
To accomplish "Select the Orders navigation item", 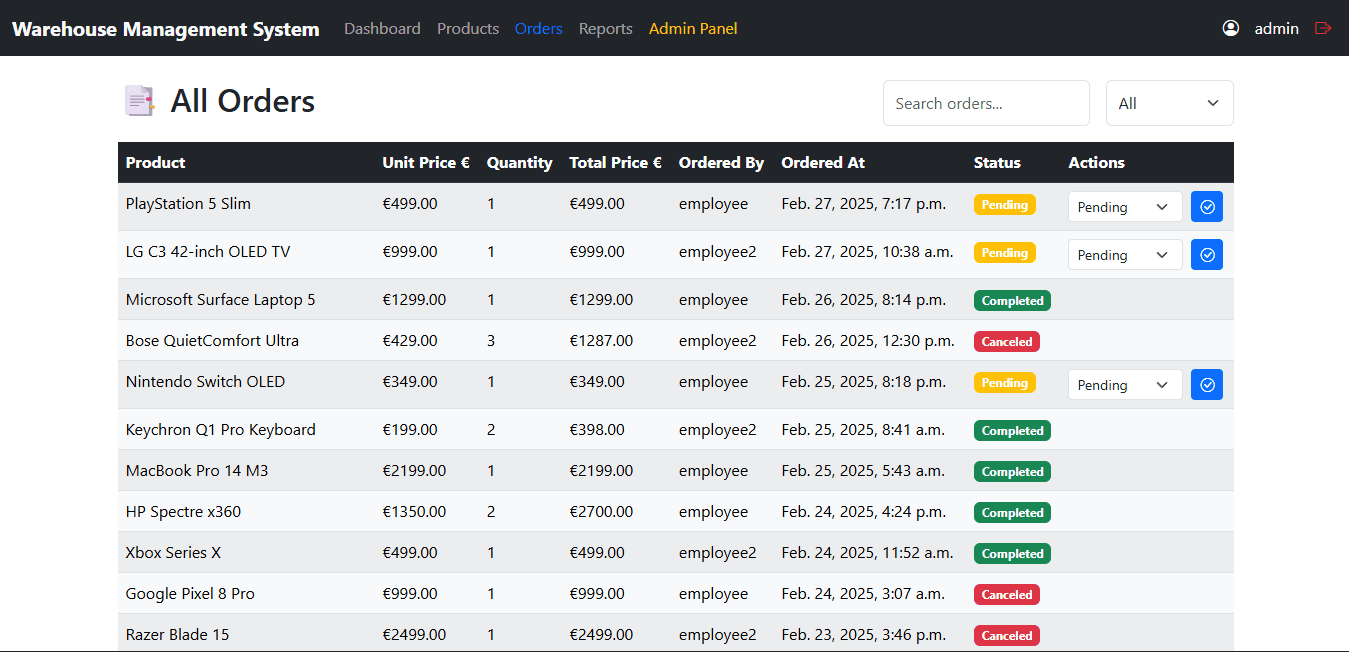I will (x=538, y=28).
